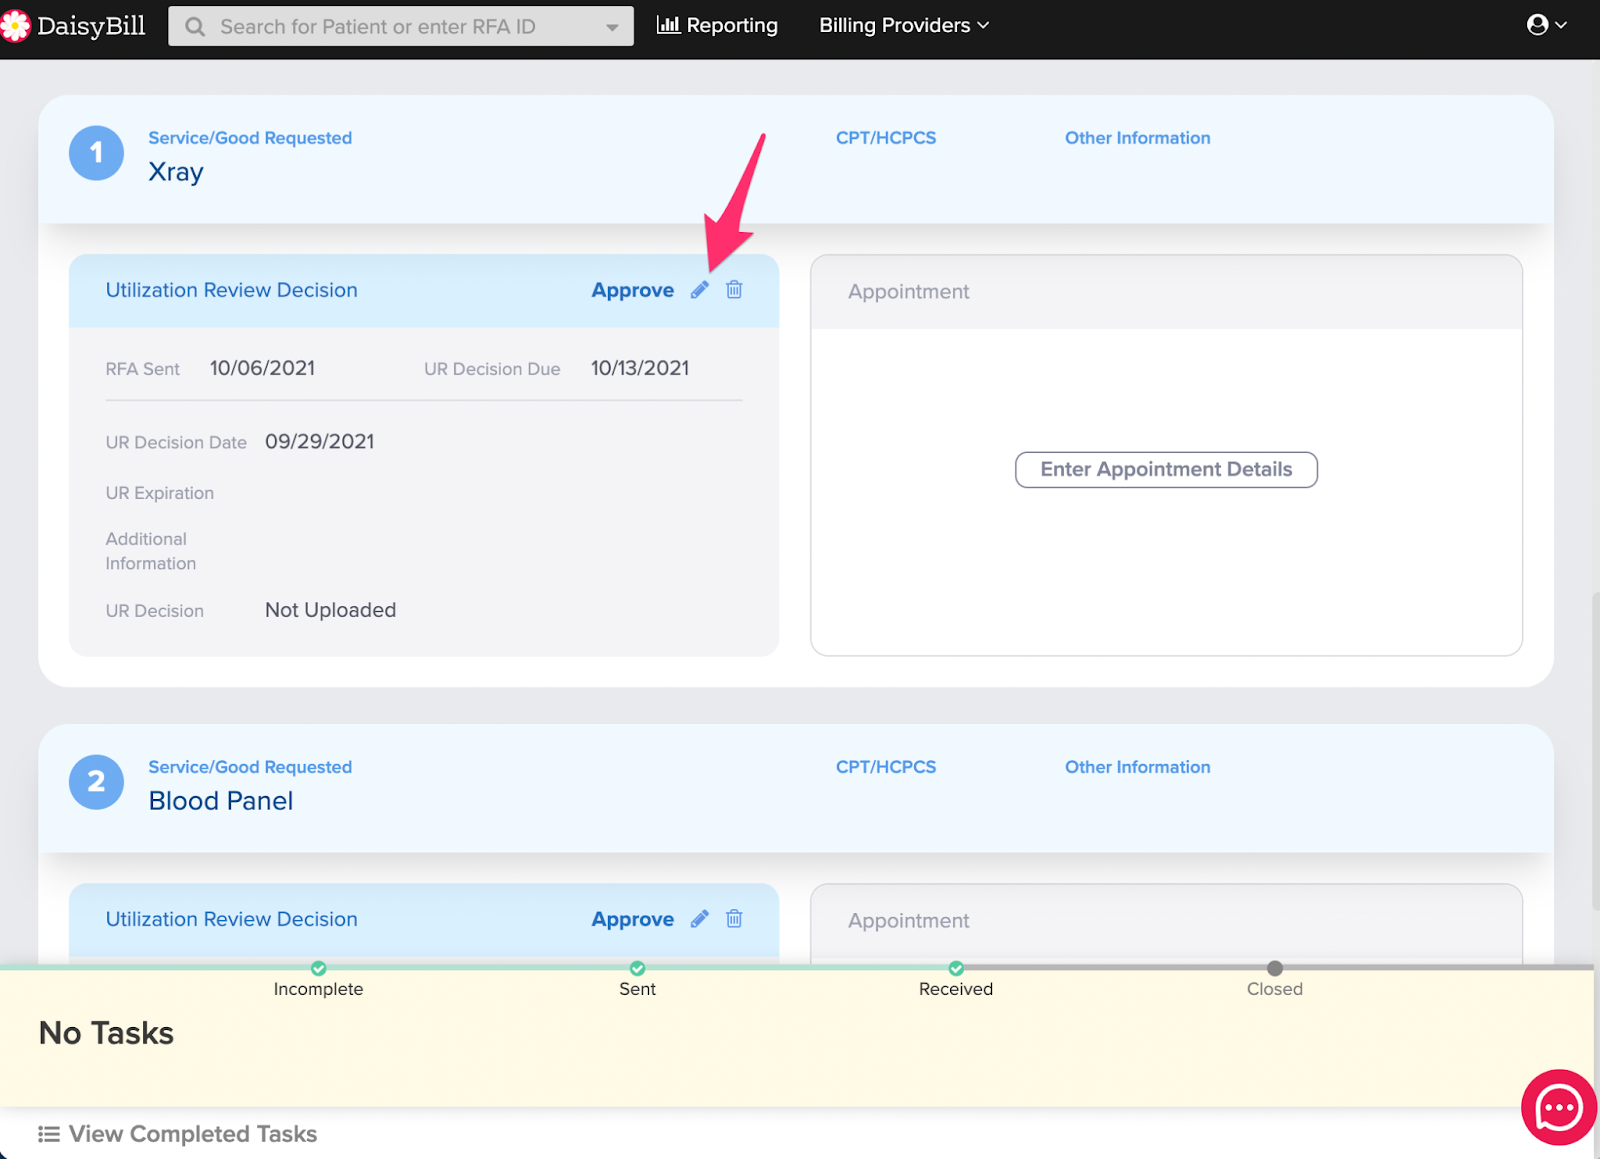Open the Reporting chart icon menu
The height and width of the screenshot is (1159, 1600).
coord(668,25)
